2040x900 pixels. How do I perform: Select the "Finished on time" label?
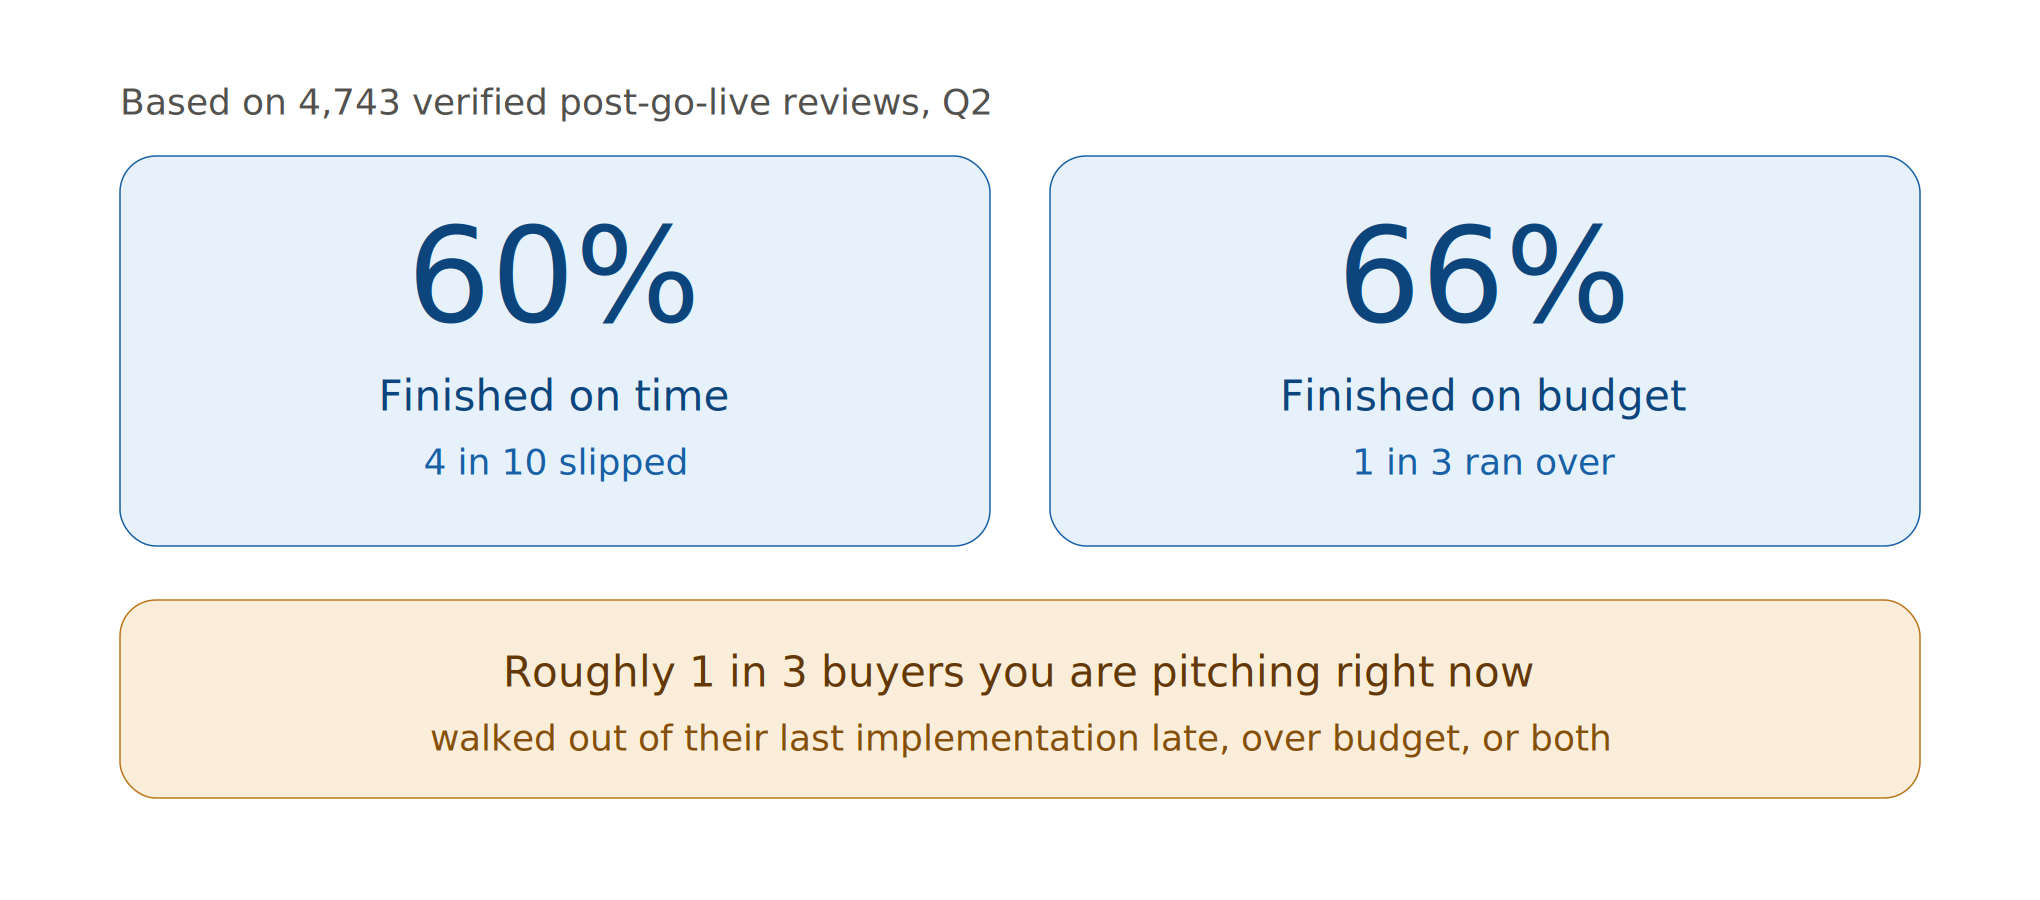coord(554,396)
